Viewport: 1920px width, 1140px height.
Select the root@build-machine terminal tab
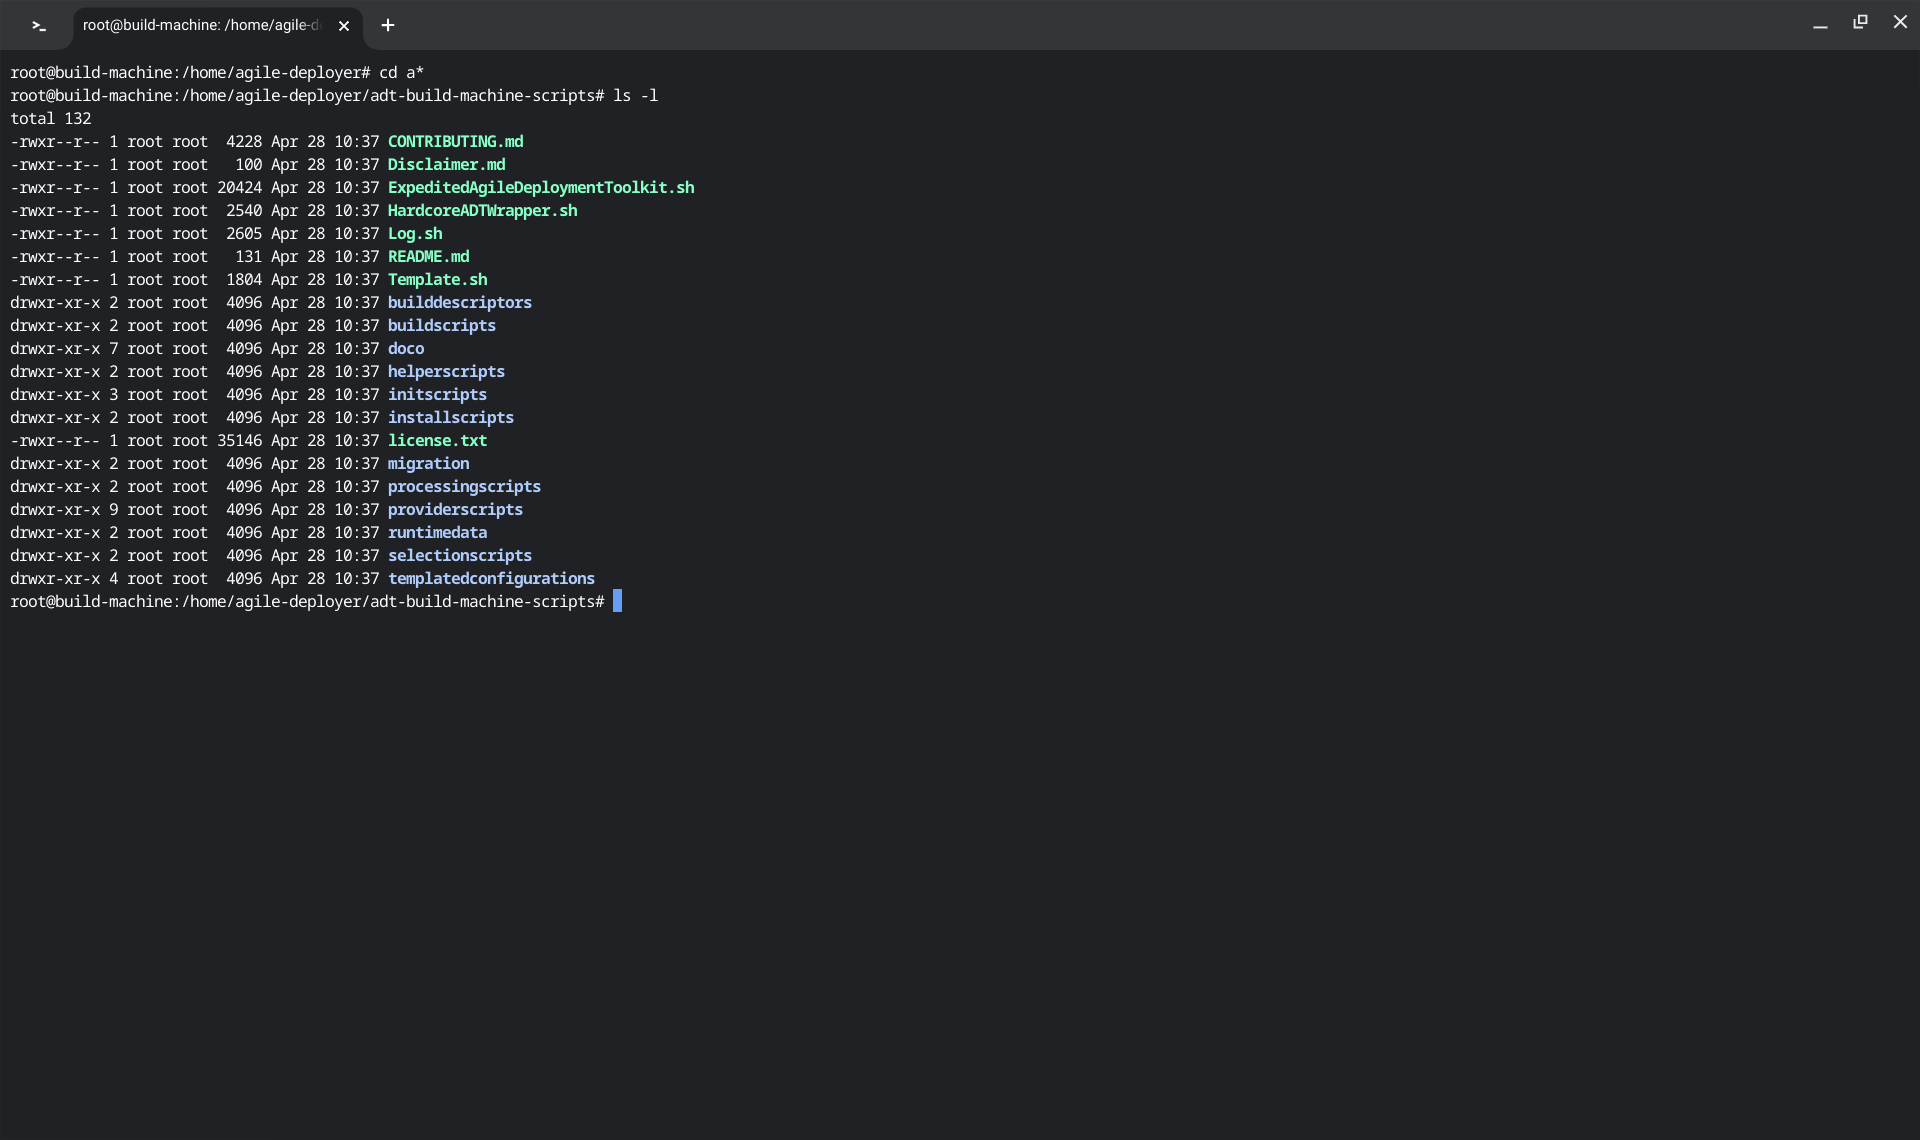(x=200, y=26)
